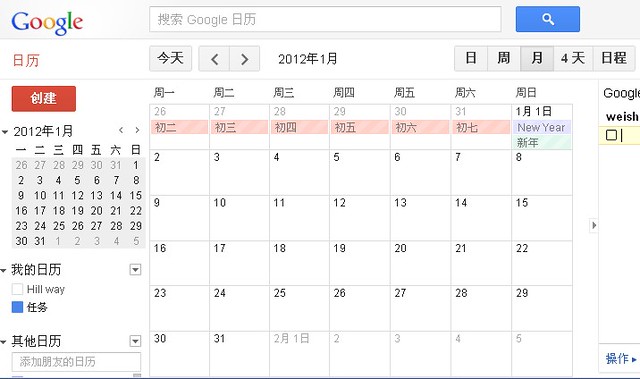Click the Hill way calendar name

click(x=46, y=289)
